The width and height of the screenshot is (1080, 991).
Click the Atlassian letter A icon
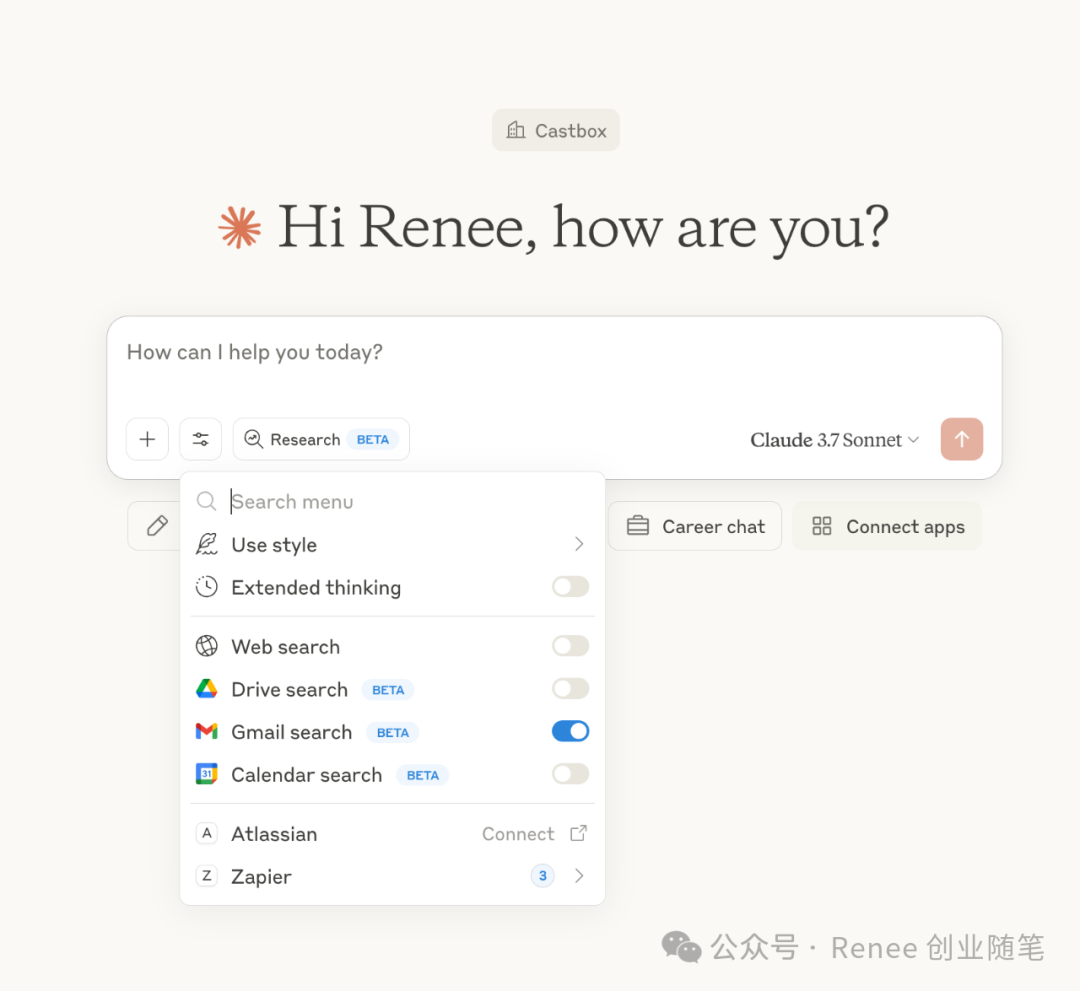coord(207,833)
